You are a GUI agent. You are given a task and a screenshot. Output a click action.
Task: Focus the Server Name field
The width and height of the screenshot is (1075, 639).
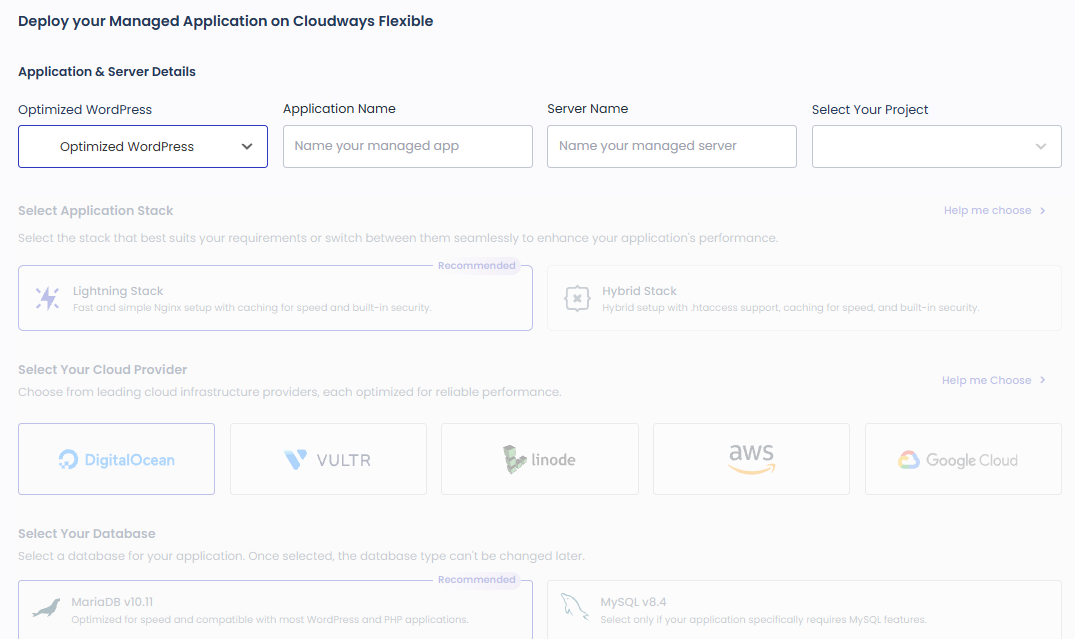point(672,146)
